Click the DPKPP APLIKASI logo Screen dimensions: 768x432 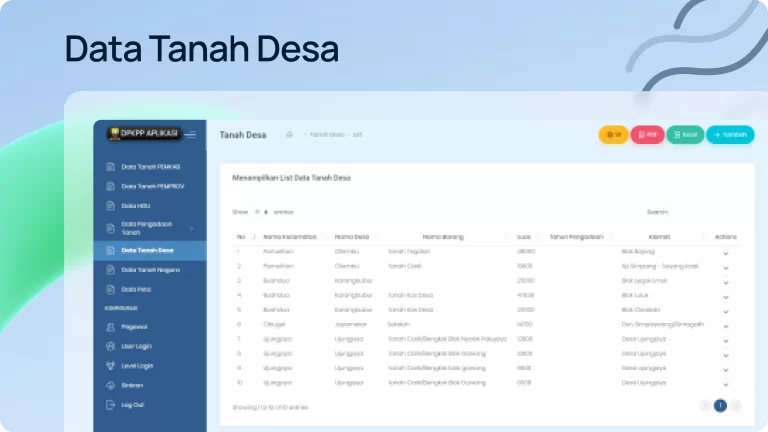pyautogui.click(x=144, y=134)
